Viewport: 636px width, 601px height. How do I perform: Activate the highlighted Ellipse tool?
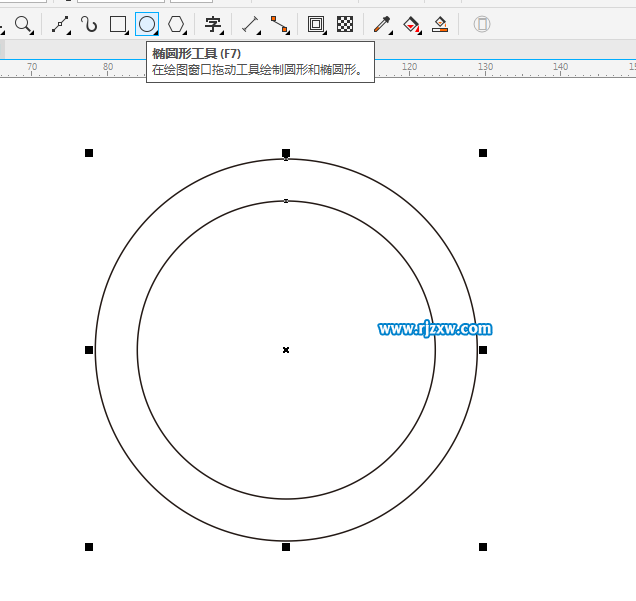[x=147, y=24]
